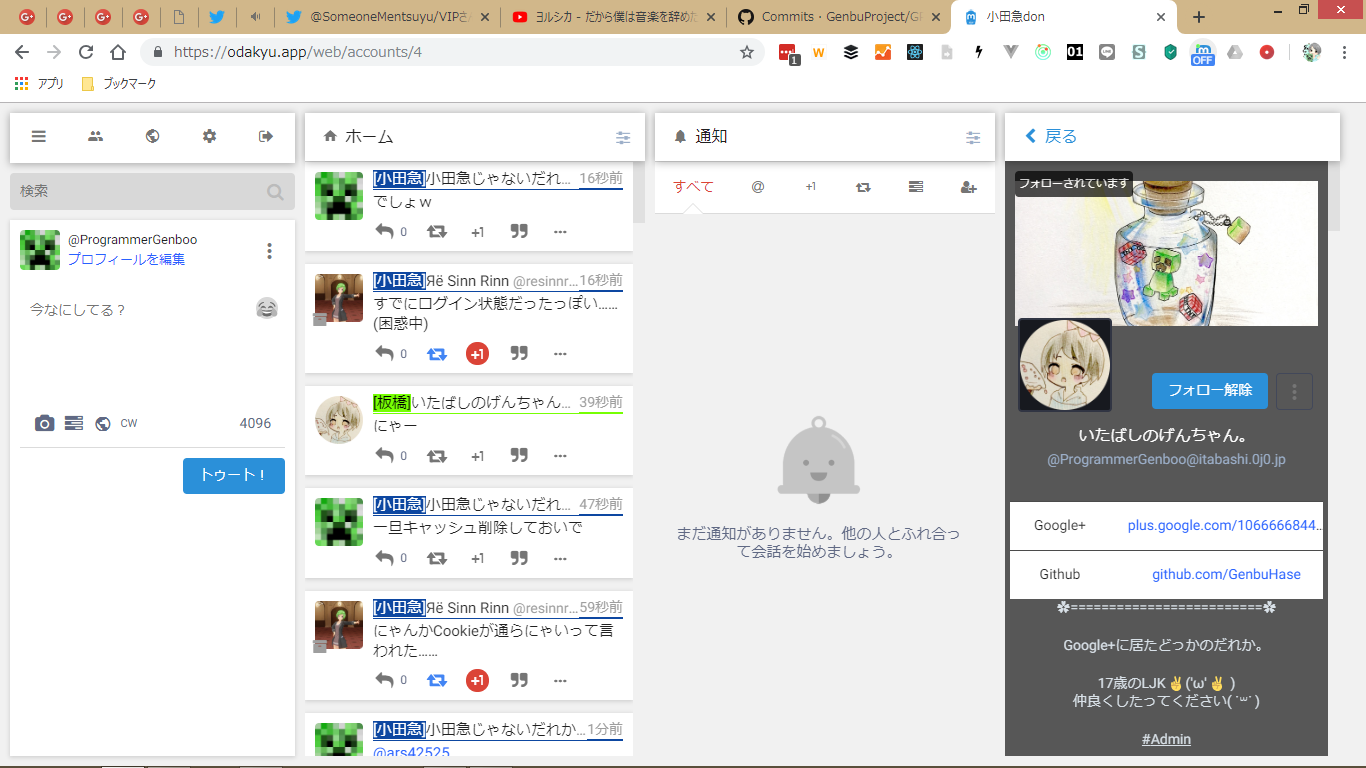Toggle +1 favourite on すでにログイン状態 post
Screen dimensions: 1366x768
(x=477, y=354)
